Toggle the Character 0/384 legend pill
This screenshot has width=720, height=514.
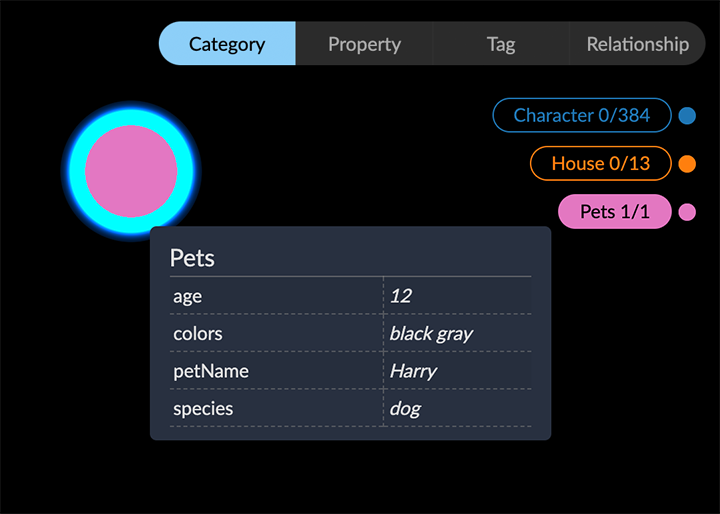coord(581,115)
